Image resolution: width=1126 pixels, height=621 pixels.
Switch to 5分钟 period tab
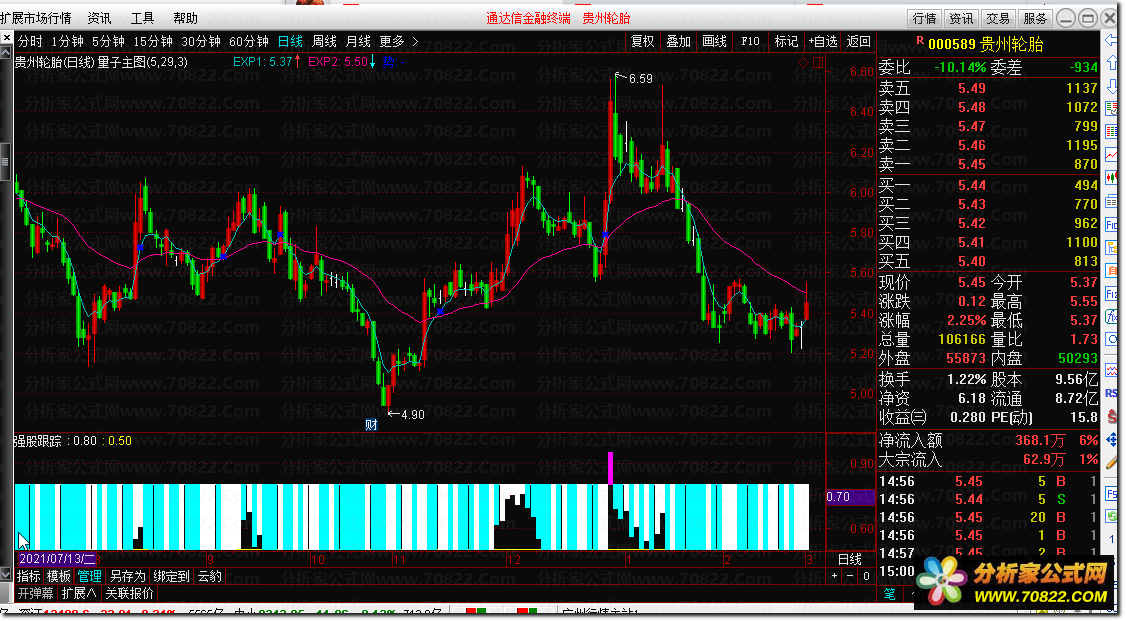click(x=108, y=42)
